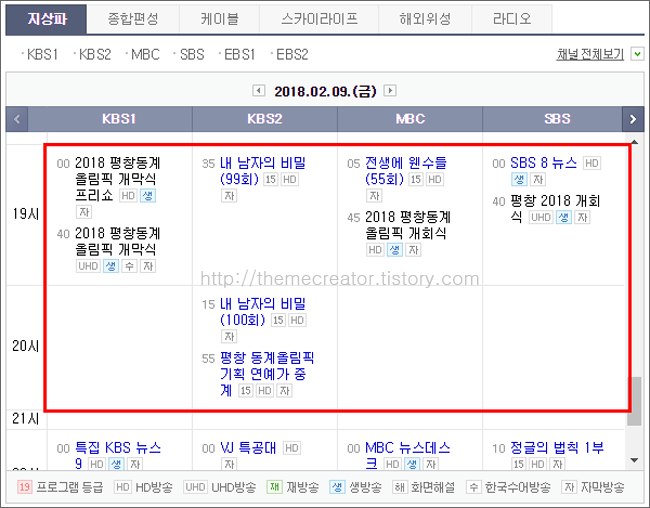The width and height of the screenshot is (650, 508).
Task: Click 15 rating badge by 전생에 웬수들
Action: 416,179
